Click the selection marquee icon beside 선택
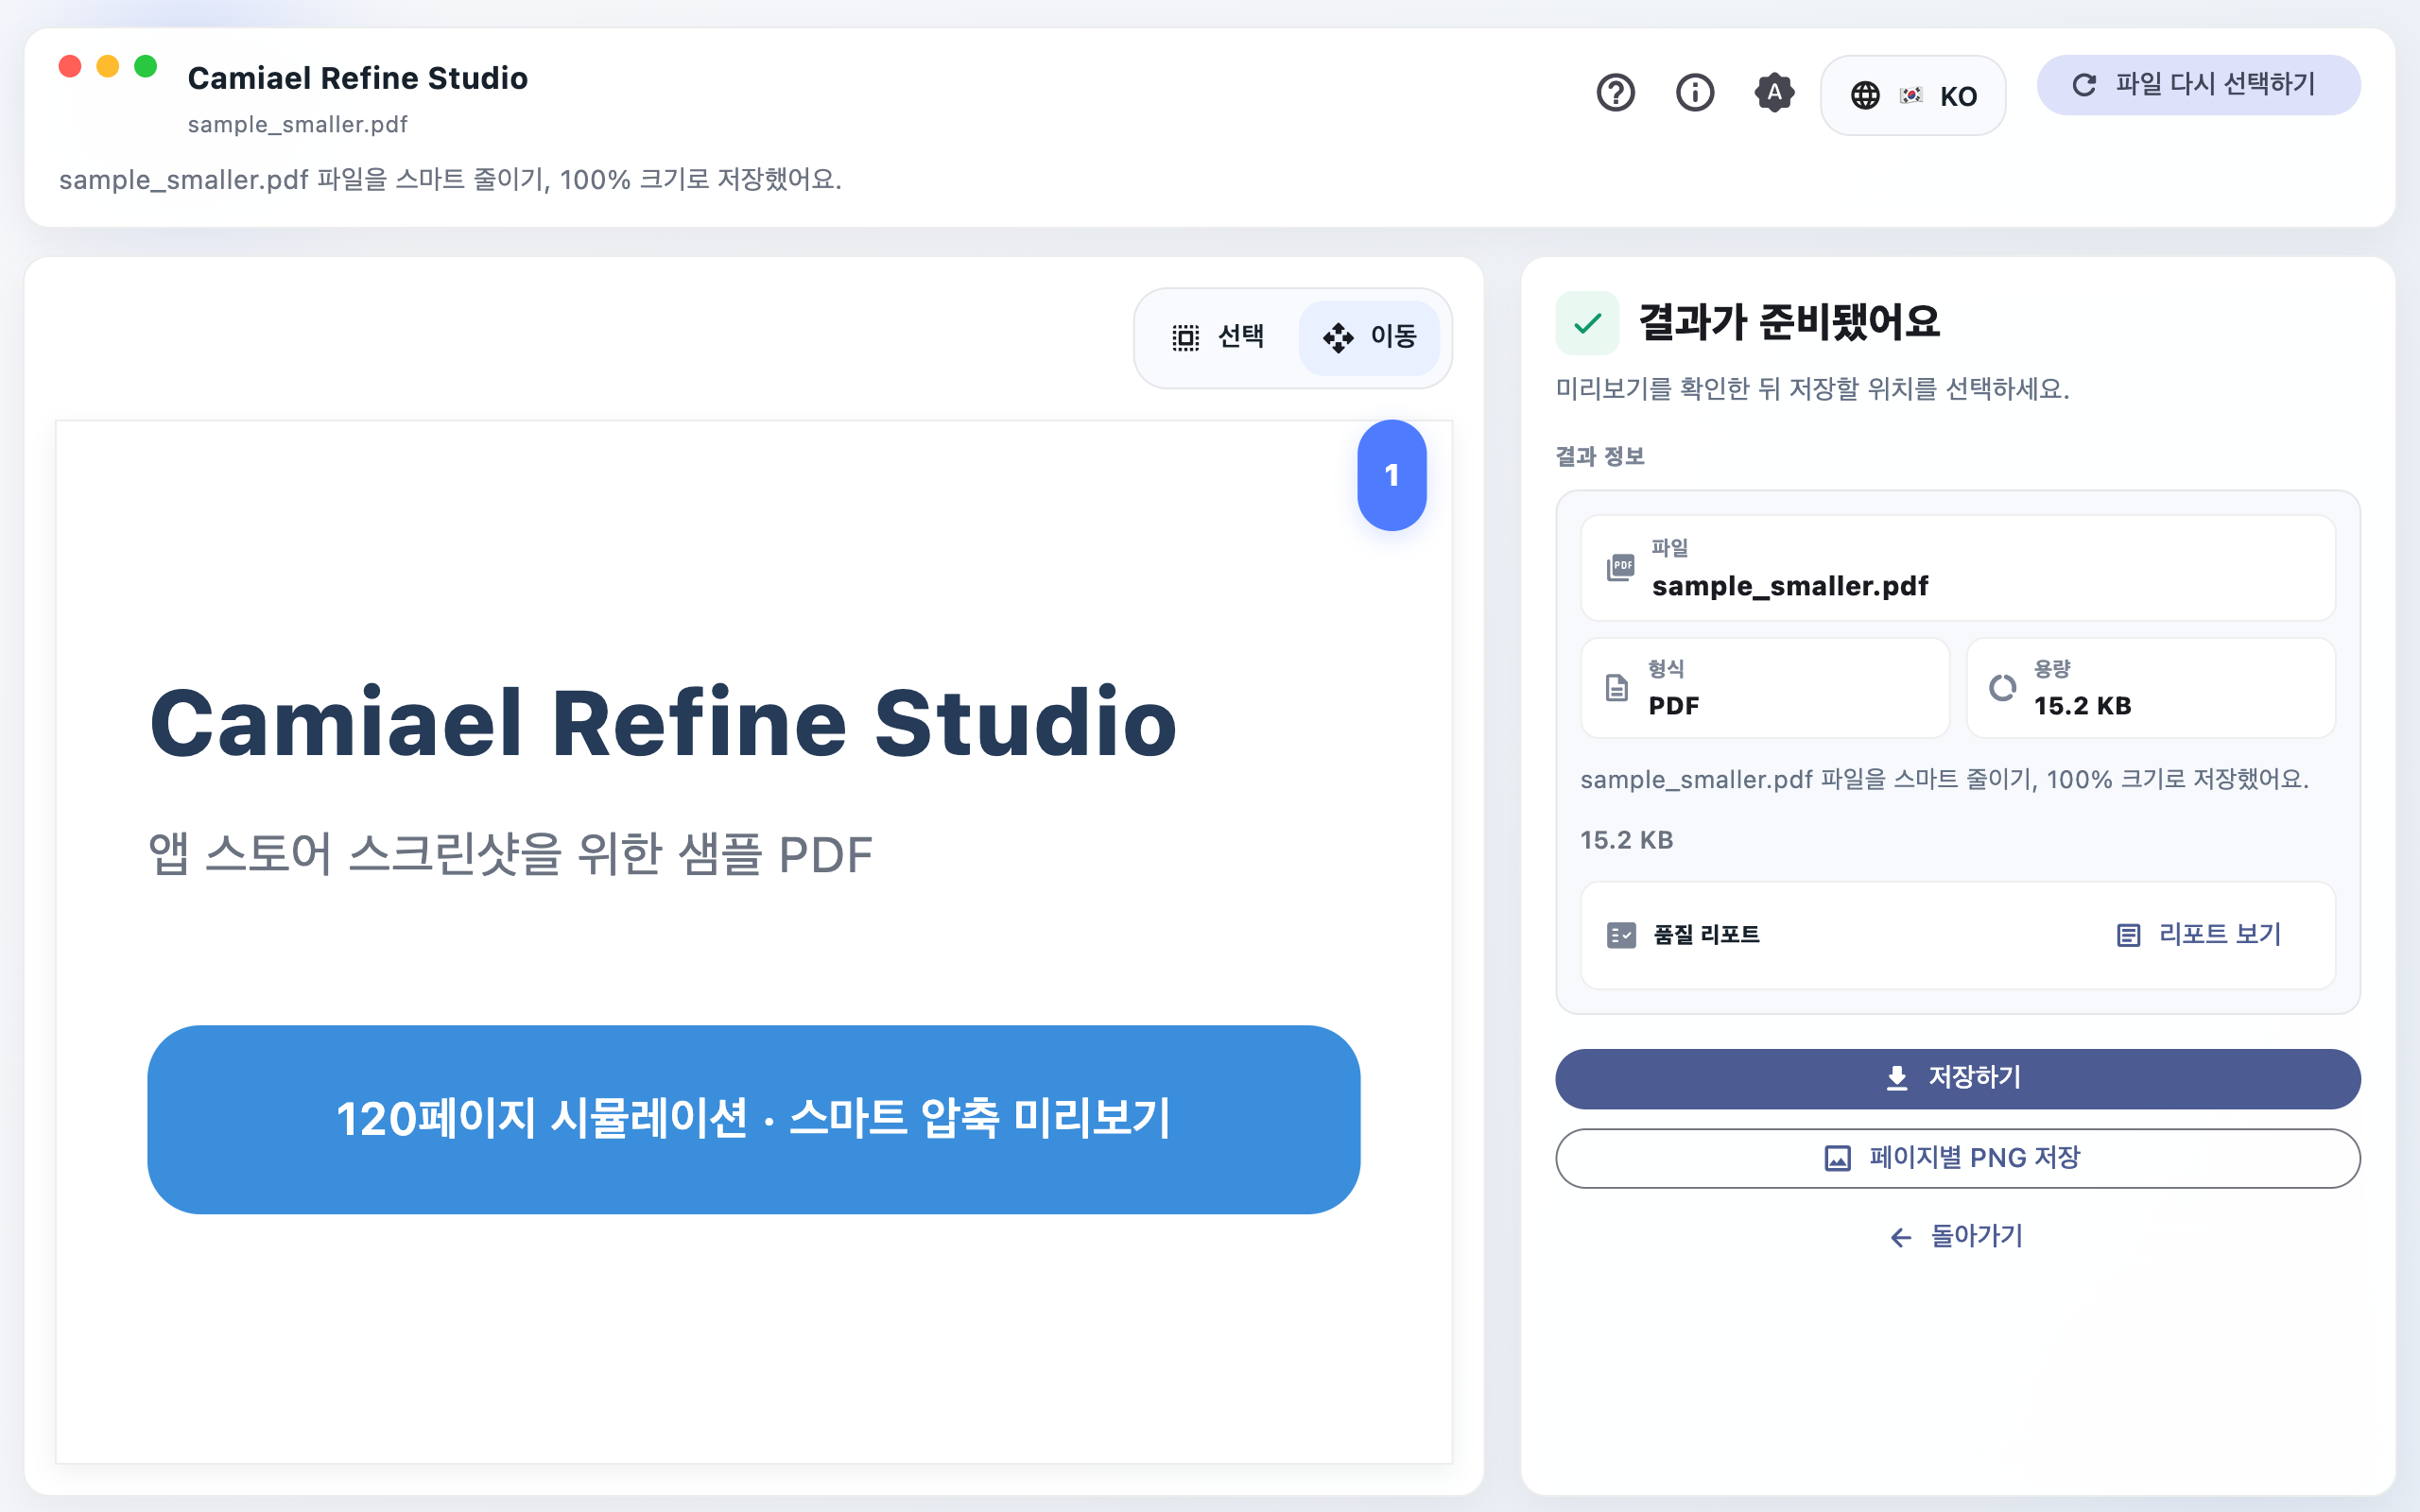The height and width of the screenshot is (1512, 2420). pos(1185,338)
